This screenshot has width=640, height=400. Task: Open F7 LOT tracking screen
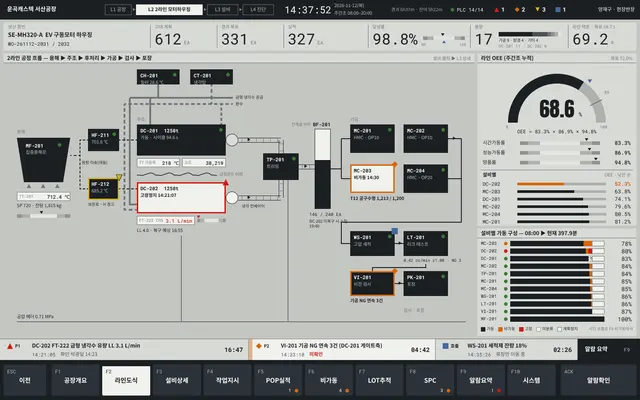(x=379, y=380)
